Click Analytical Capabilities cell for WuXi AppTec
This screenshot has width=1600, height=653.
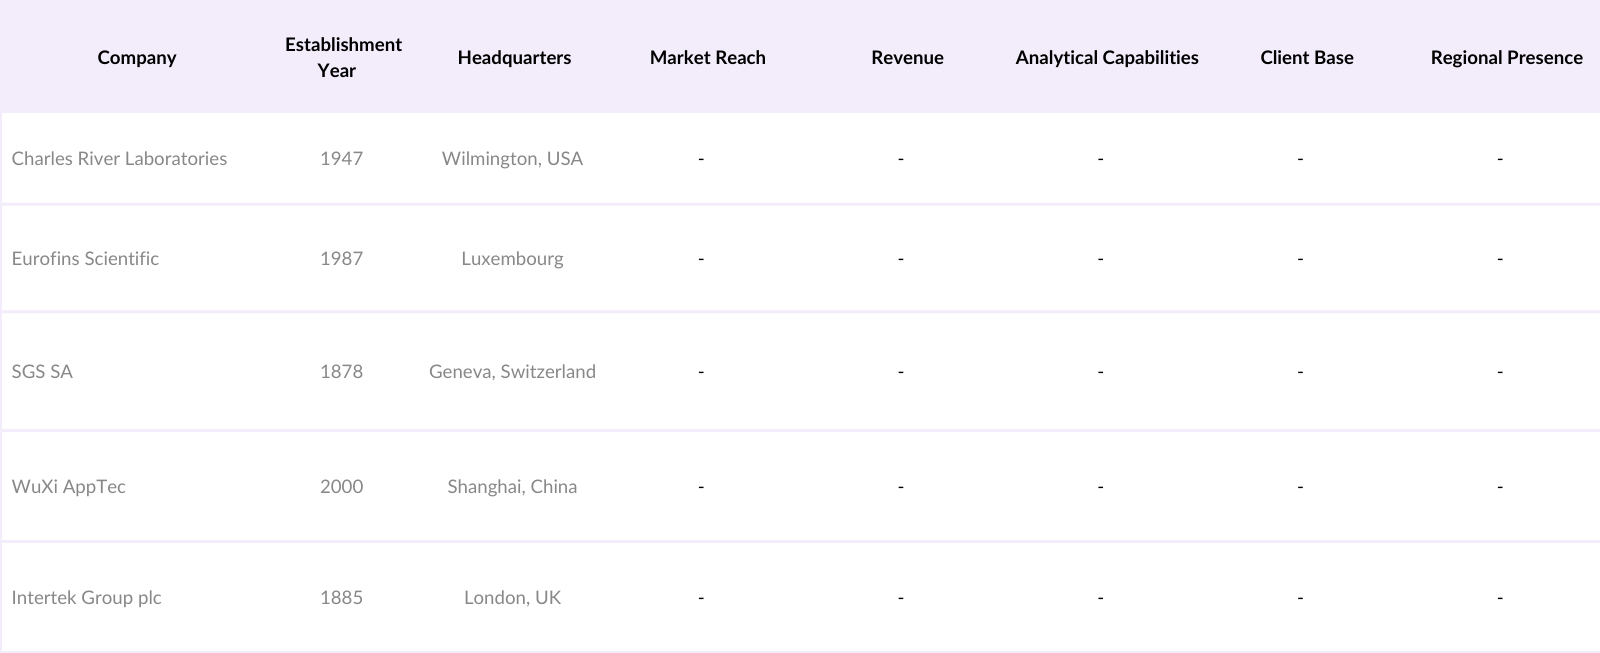pyautogui.click(x=1100, y=486)
